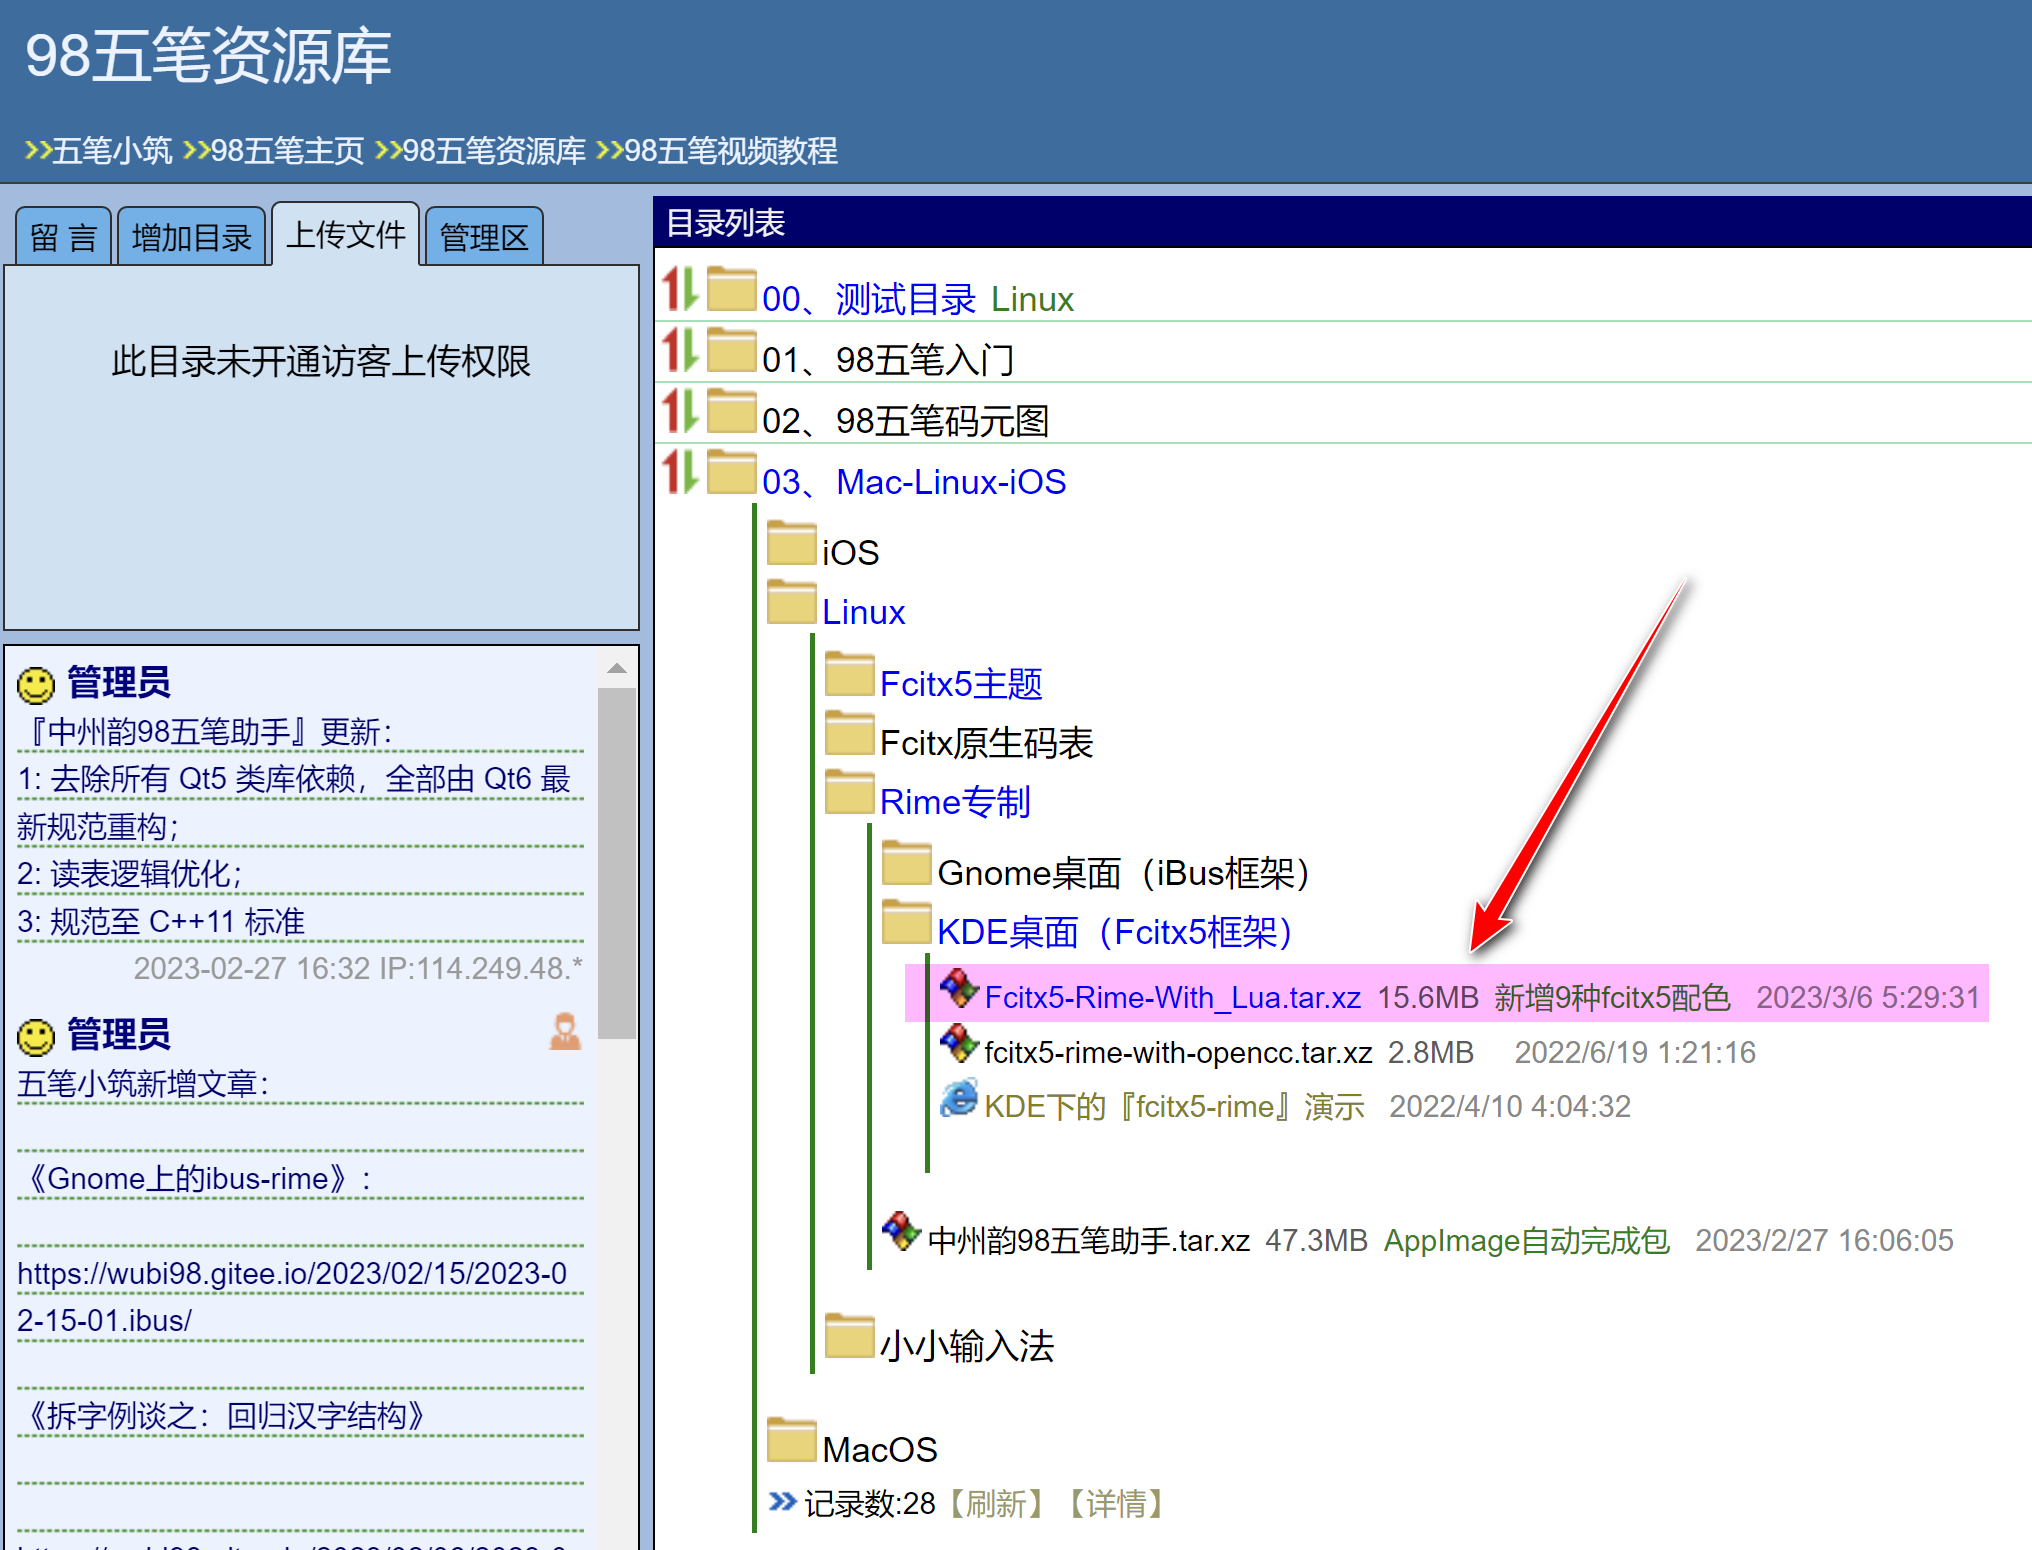Click the sort arrows beside 02、98五笔码元图
This screenshot has height=1550, width=2032.
coord(680,411)
